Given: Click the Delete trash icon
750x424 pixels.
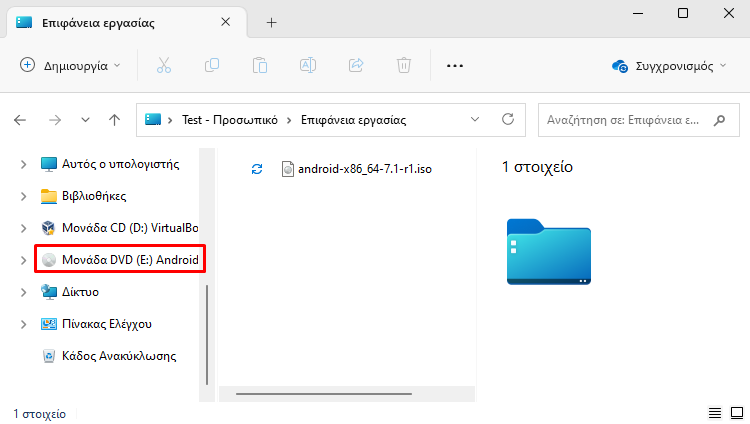Looking at the screenshot, I should click(x=404, y=65).
